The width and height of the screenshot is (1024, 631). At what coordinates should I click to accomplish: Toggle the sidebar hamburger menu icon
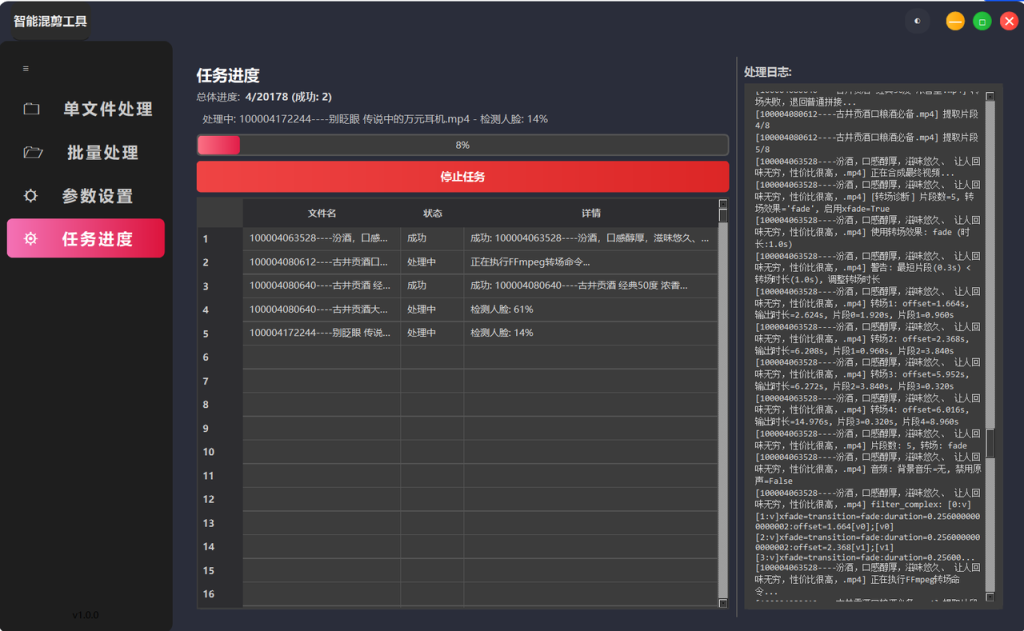25,69
